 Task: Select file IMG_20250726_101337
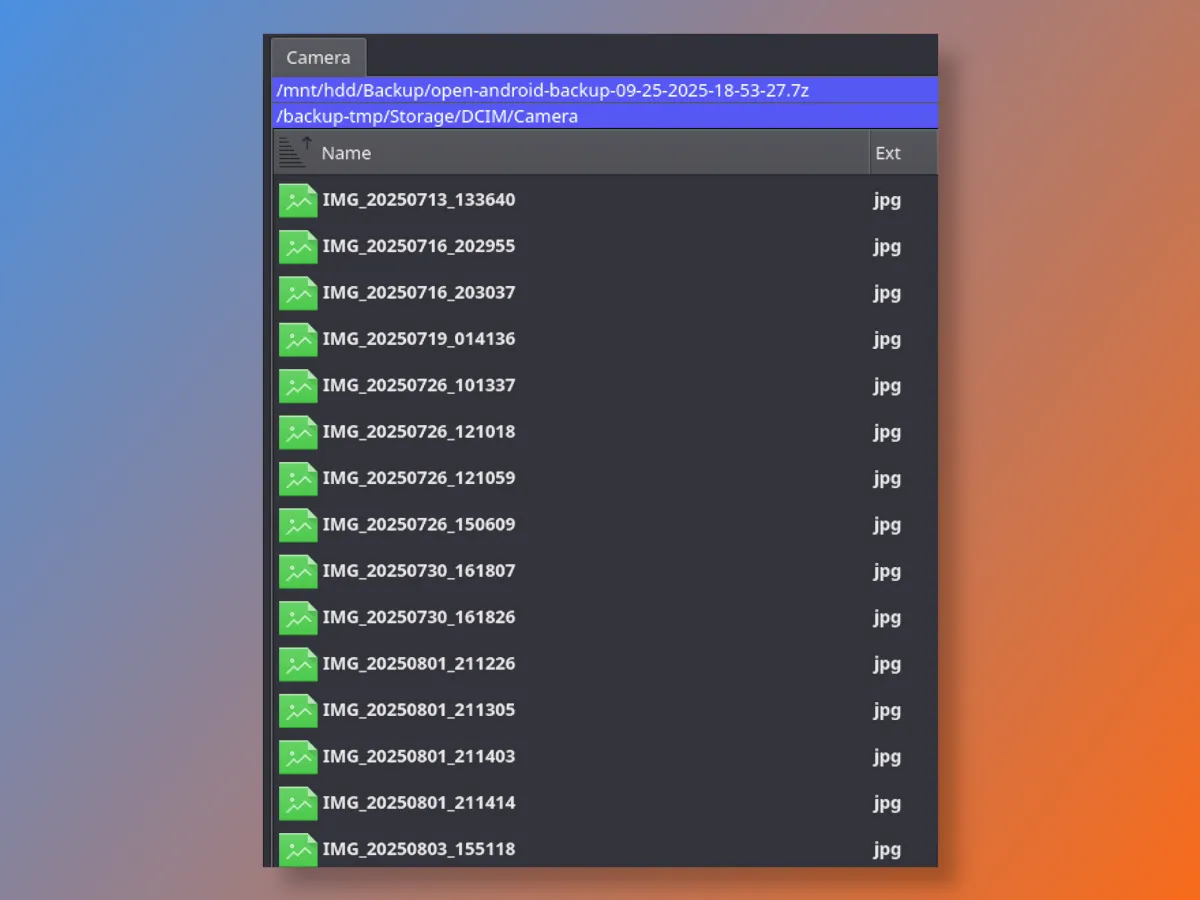point(418,385)
